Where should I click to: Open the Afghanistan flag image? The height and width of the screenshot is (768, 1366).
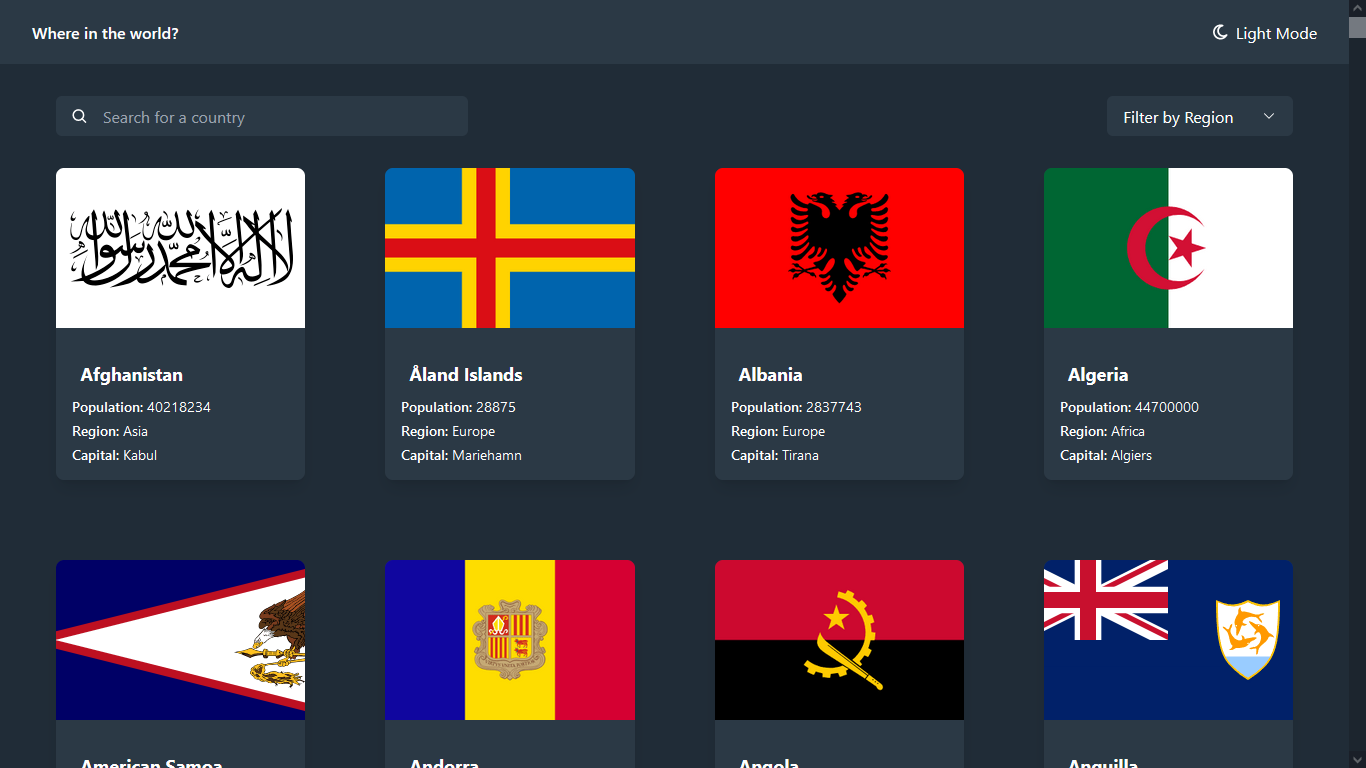coord(180,248)
